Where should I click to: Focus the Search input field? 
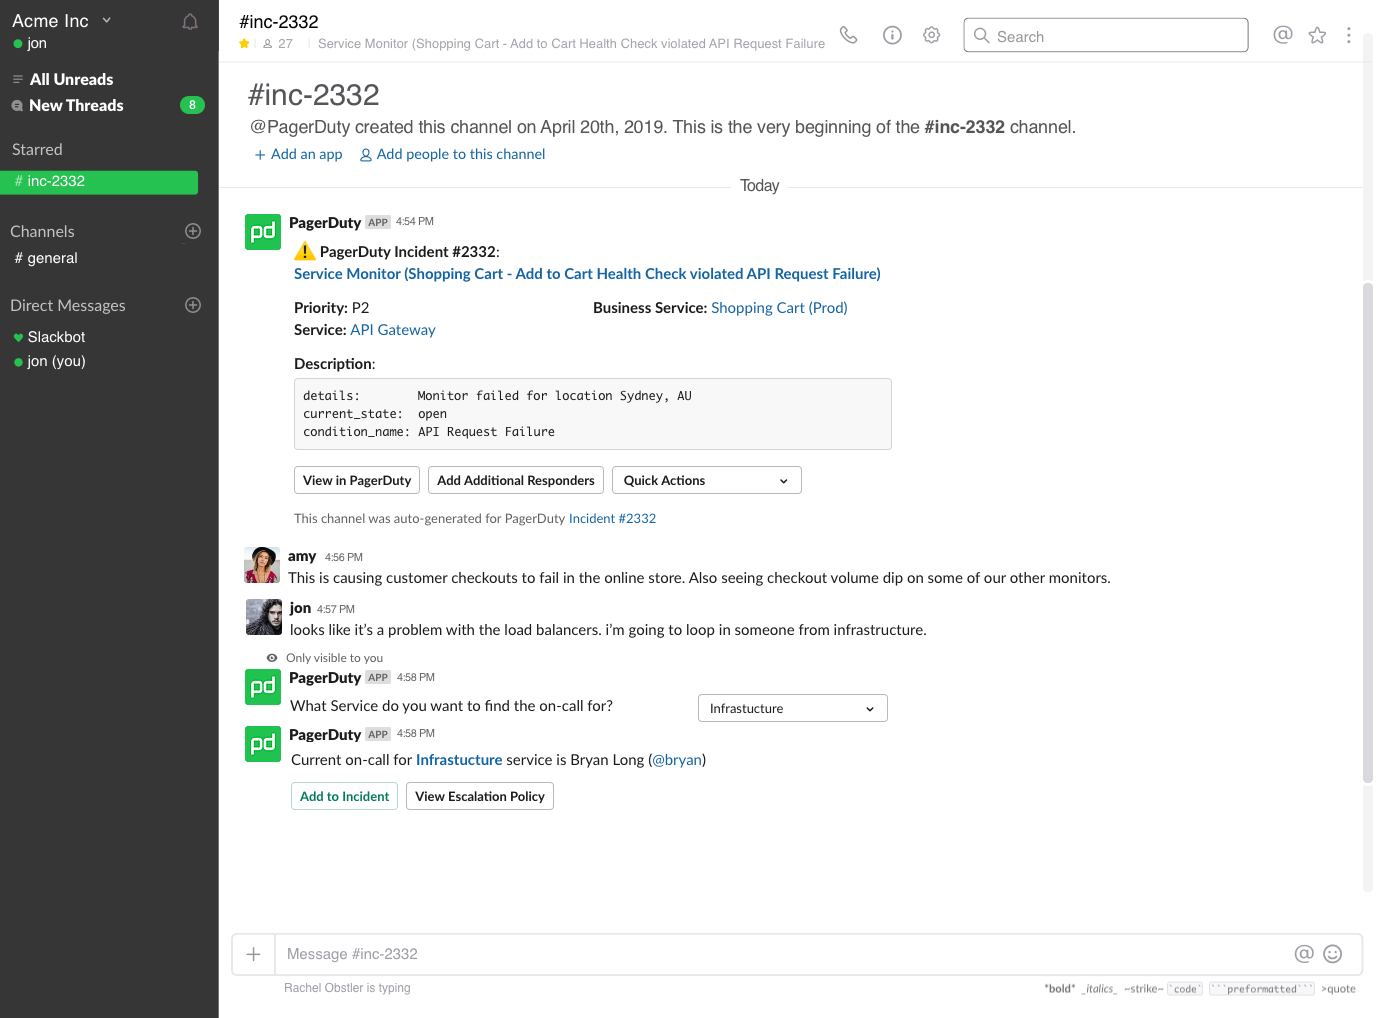(1106, 36)
